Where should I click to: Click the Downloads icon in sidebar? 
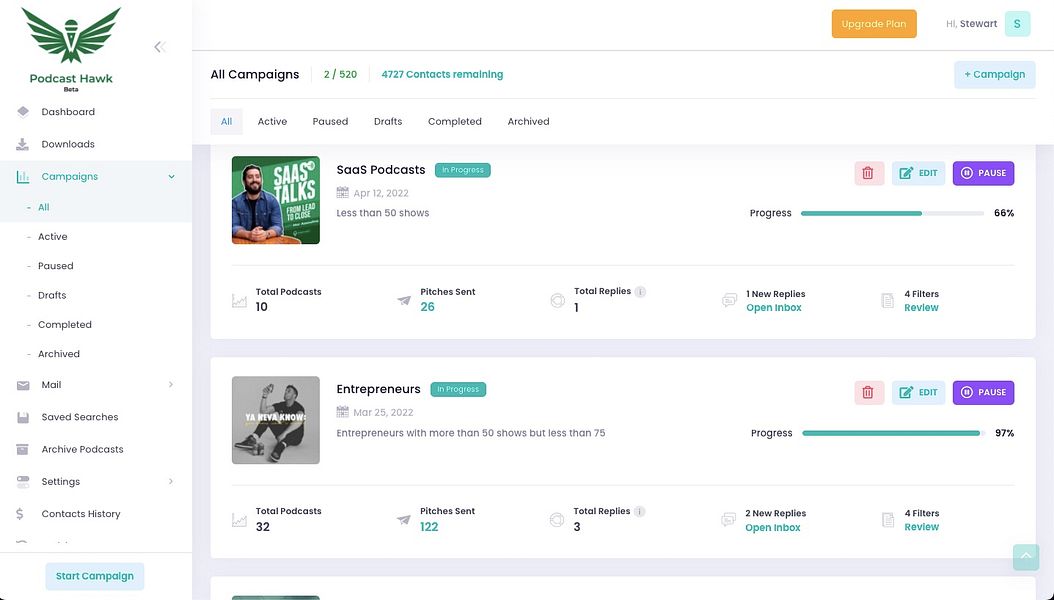tap(23, 144)
